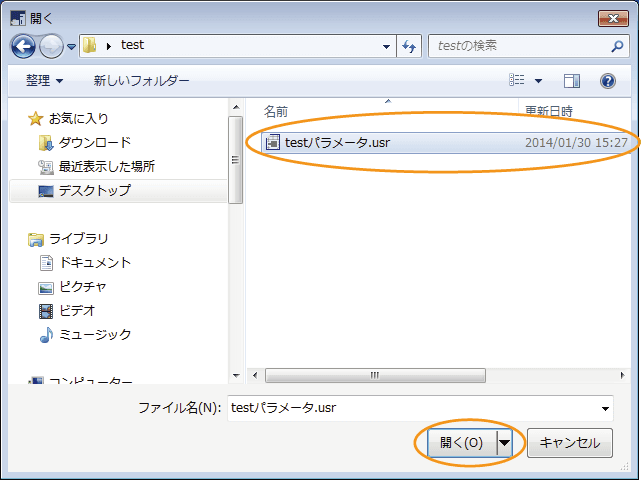Open 最近表示した場所
The width and height of the screenshot is (642, 480).
tap(106, 166)
